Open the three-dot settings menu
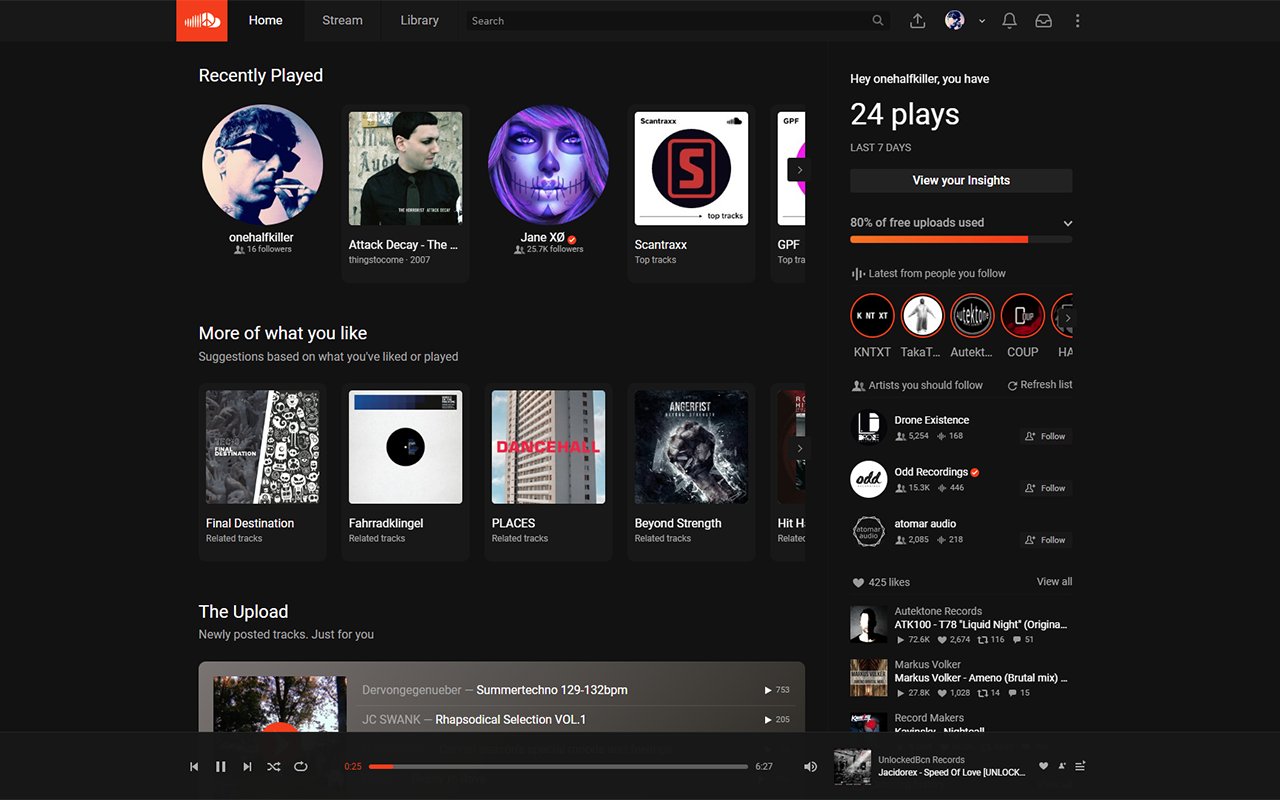The height and width of the screenshot is (800, 1280). (1077, 20)
